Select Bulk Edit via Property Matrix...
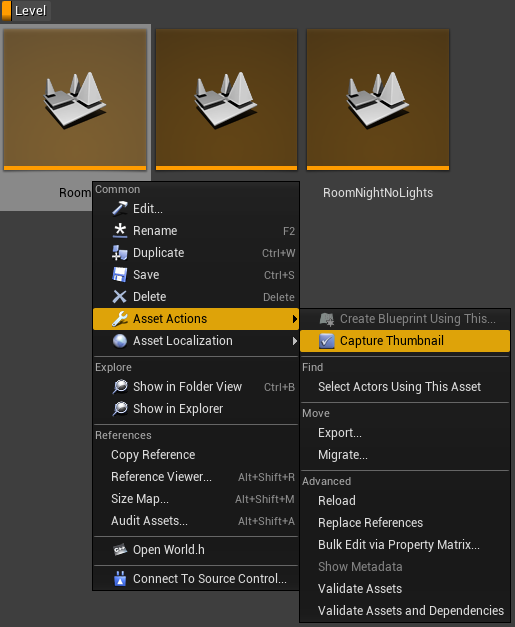The height and width of the screenshot is (627, 515). (x=399, y=545)
